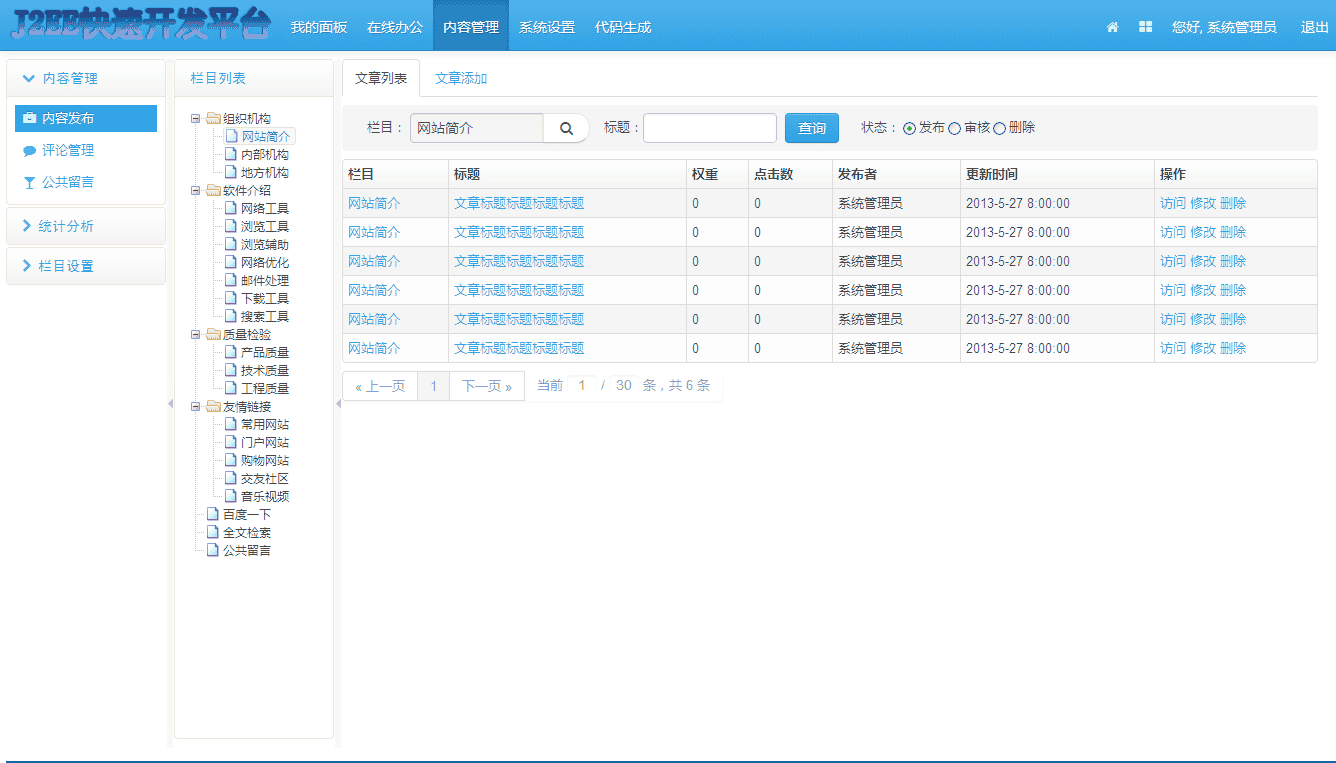Choose the 审核 status option
The width and height of the screenshot is (1336, 763).
coord(952,127)
